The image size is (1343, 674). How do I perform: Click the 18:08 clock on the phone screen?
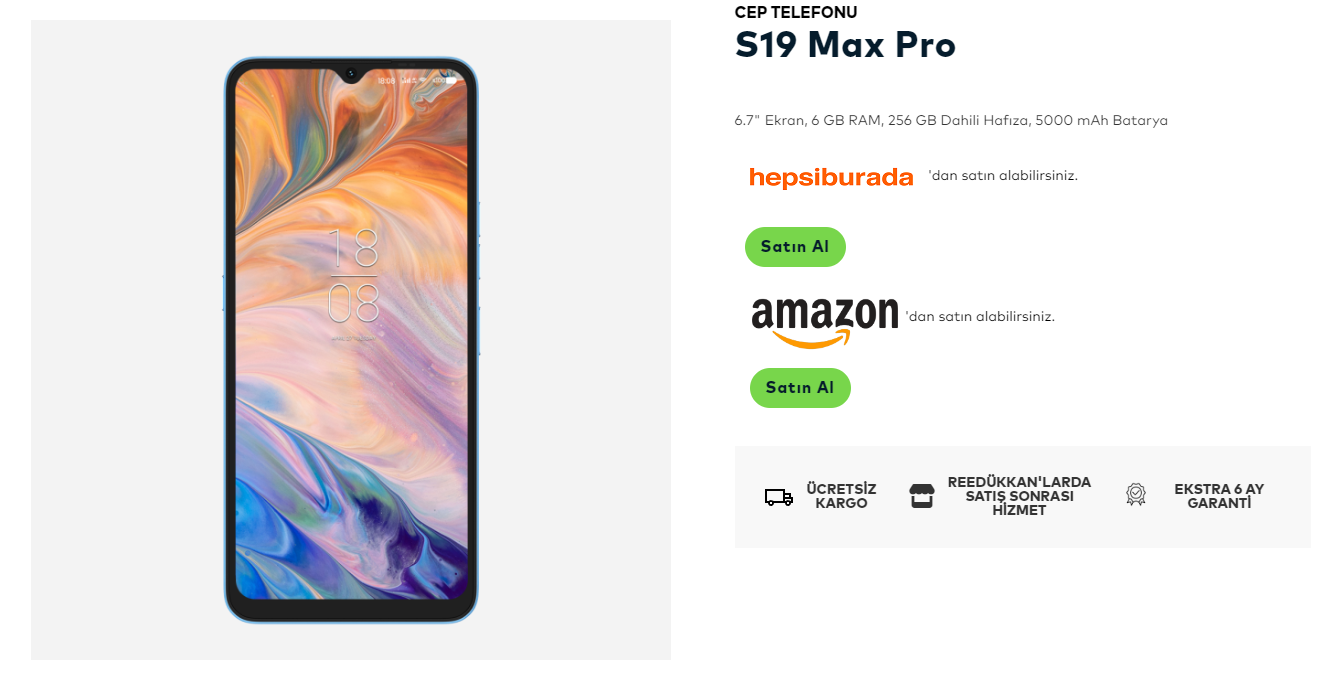coord(353,275)
